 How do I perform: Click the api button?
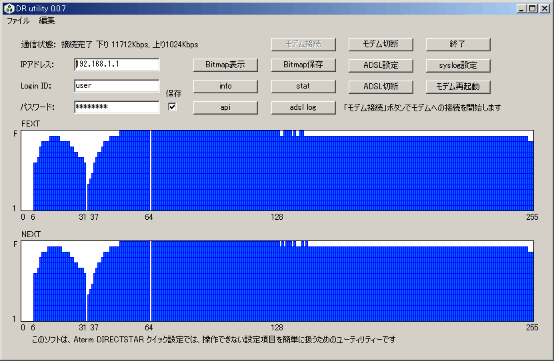[225, 108]
